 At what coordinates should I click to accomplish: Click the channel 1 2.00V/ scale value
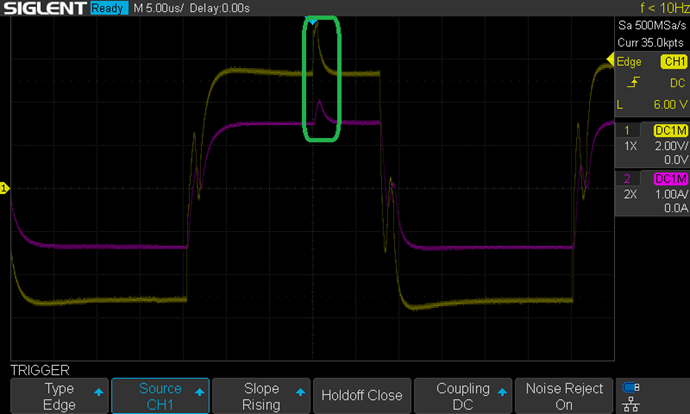[x=671, y=146]
